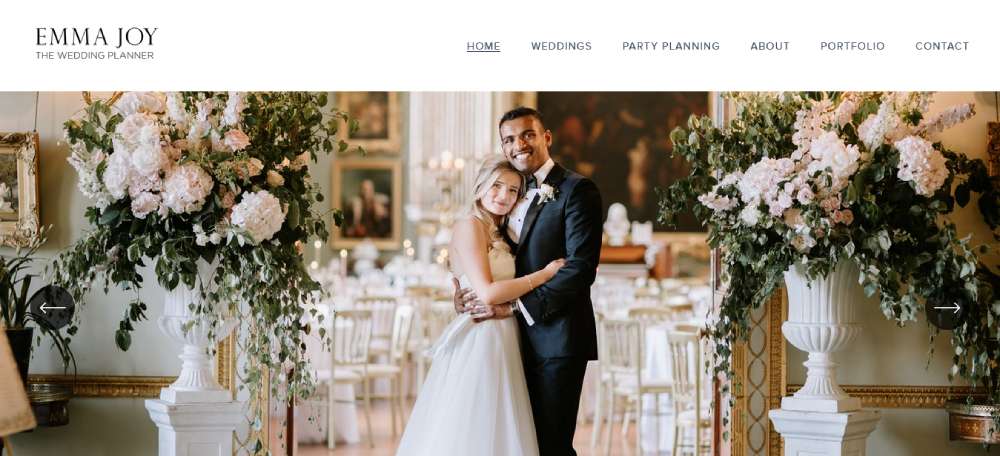Click the framed portrait painting behind couple
The width and height of the screenshot is (1000, 456).
tap(367, 203)
